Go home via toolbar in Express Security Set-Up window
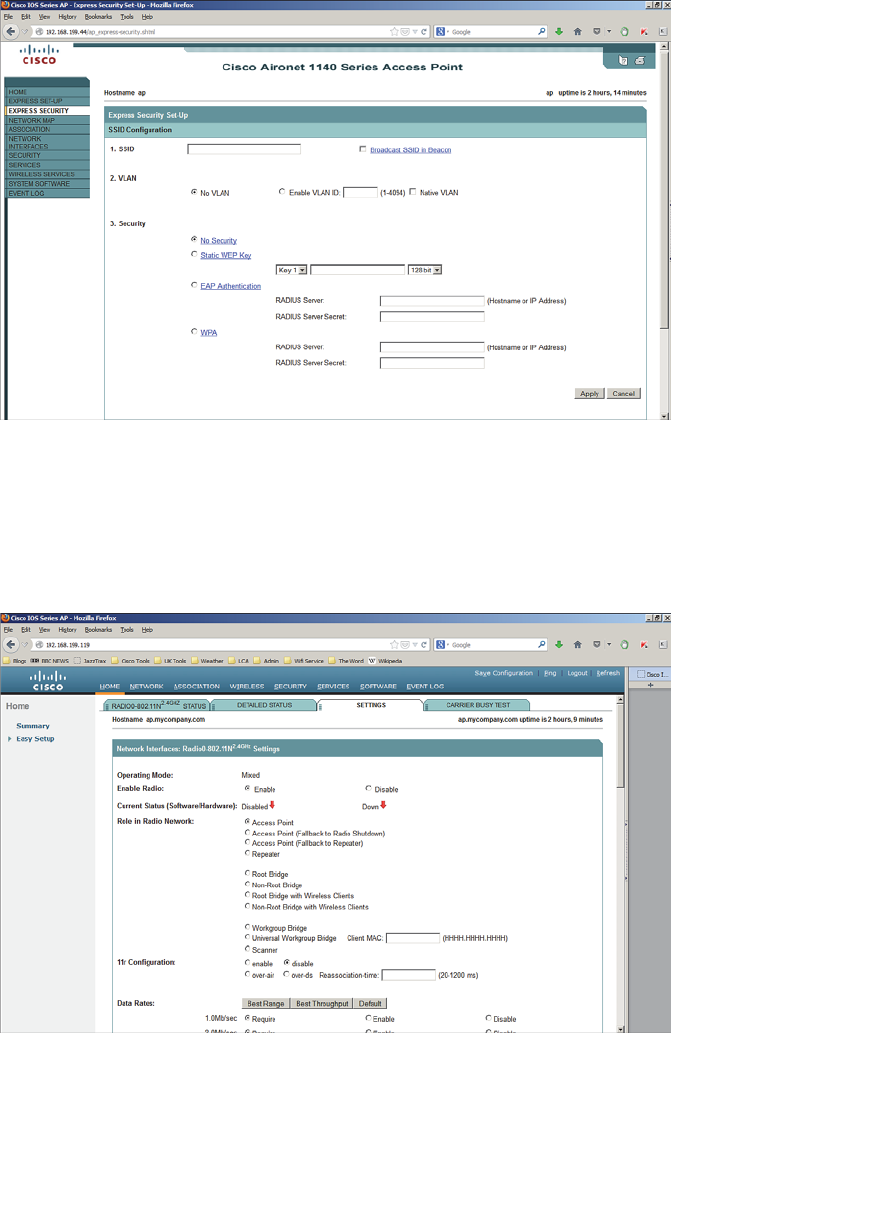 577,32
